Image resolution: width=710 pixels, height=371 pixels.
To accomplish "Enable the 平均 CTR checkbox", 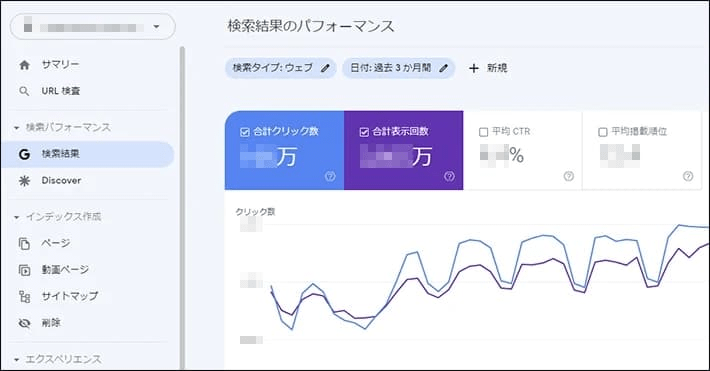I will [x=483, y=132].
